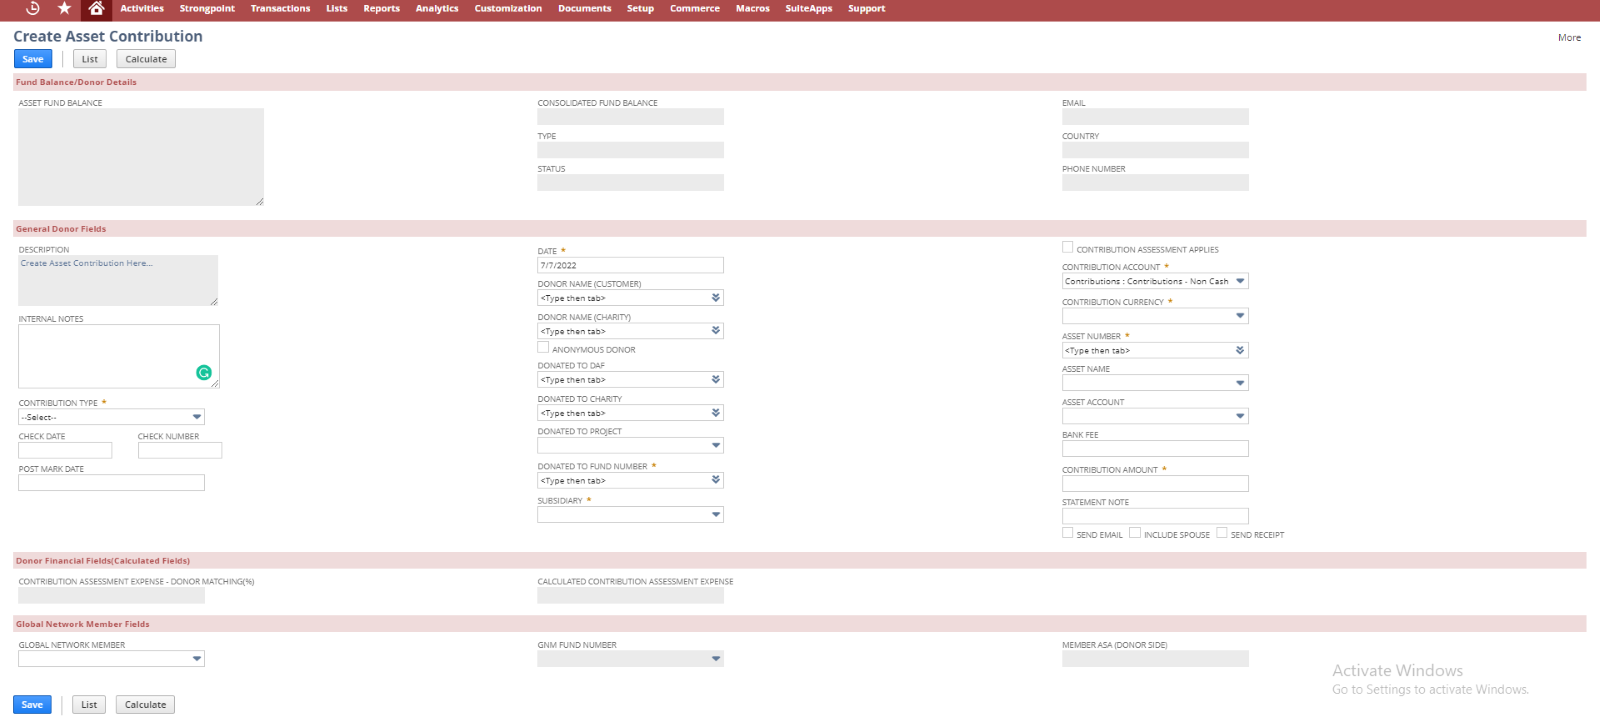Open Donated To Fund Number double-arrow list
The width and height of the screenshot is (1600, 728).
pyautogui.click(x=716, y=481)
